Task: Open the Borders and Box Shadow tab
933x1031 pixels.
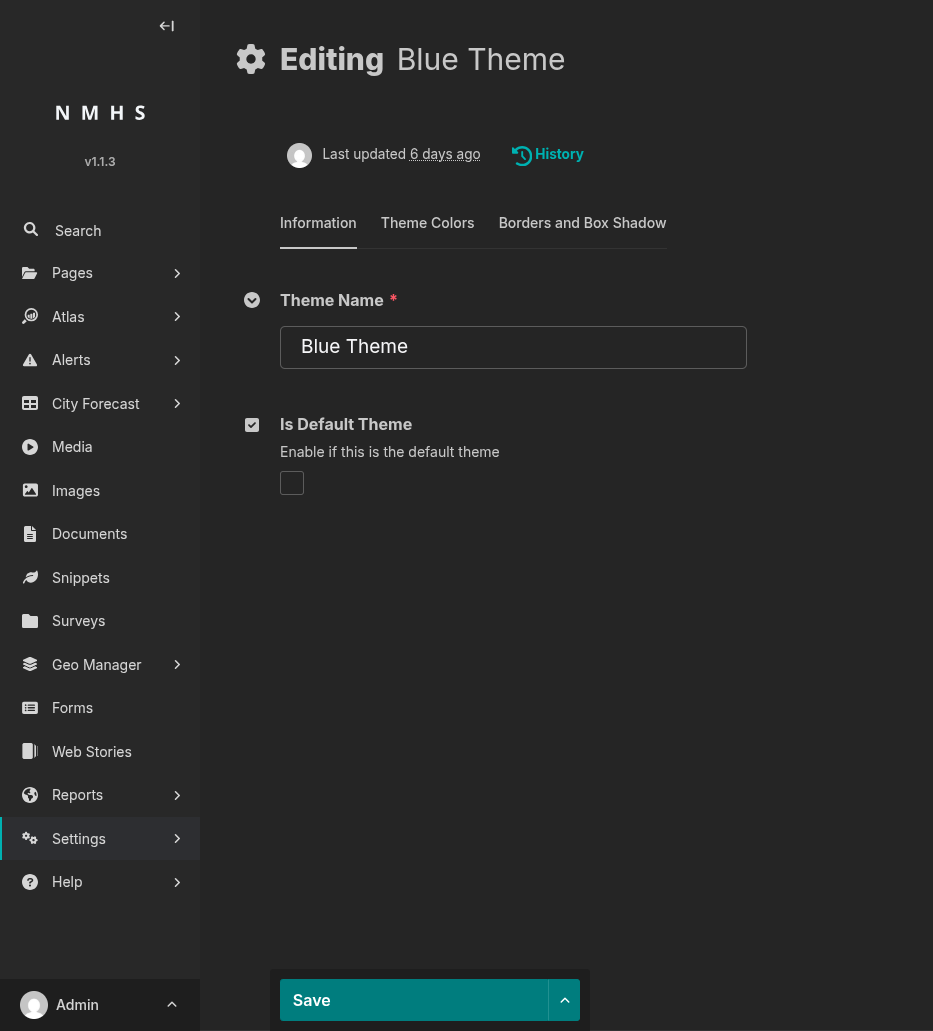Action: [x=582, y=224]
